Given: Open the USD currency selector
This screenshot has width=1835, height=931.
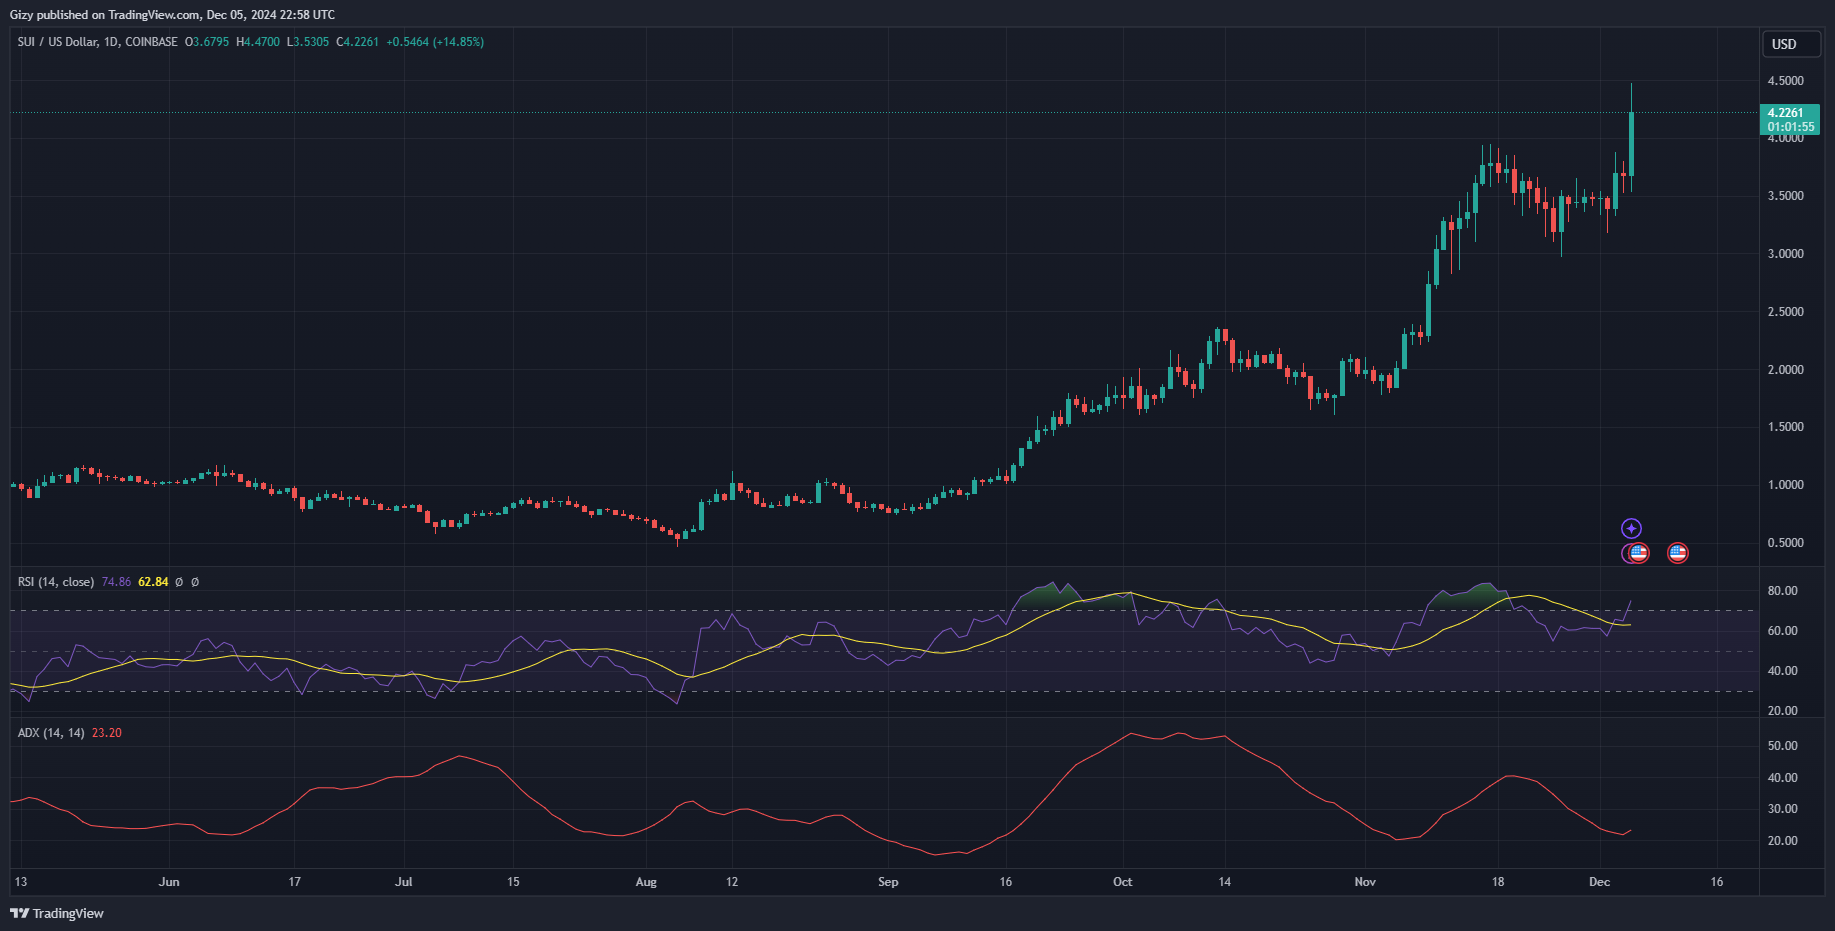Looking at the screenshot, I should point(1791,44).
